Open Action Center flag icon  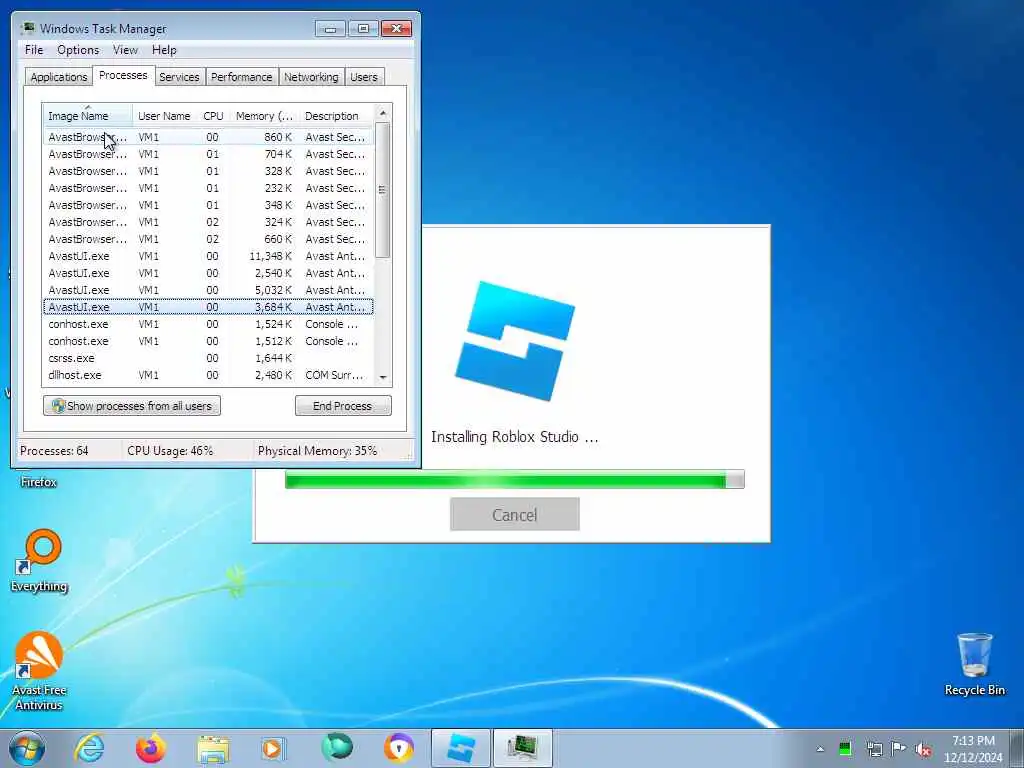point(899,748)
